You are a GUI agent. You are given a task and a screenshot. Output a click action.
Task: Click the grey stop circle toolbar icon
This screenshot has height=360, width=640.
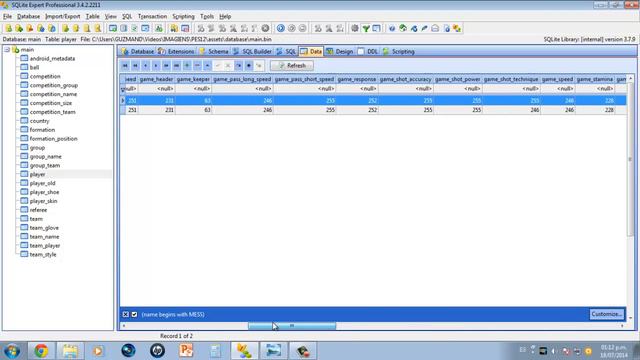(265, 28)
